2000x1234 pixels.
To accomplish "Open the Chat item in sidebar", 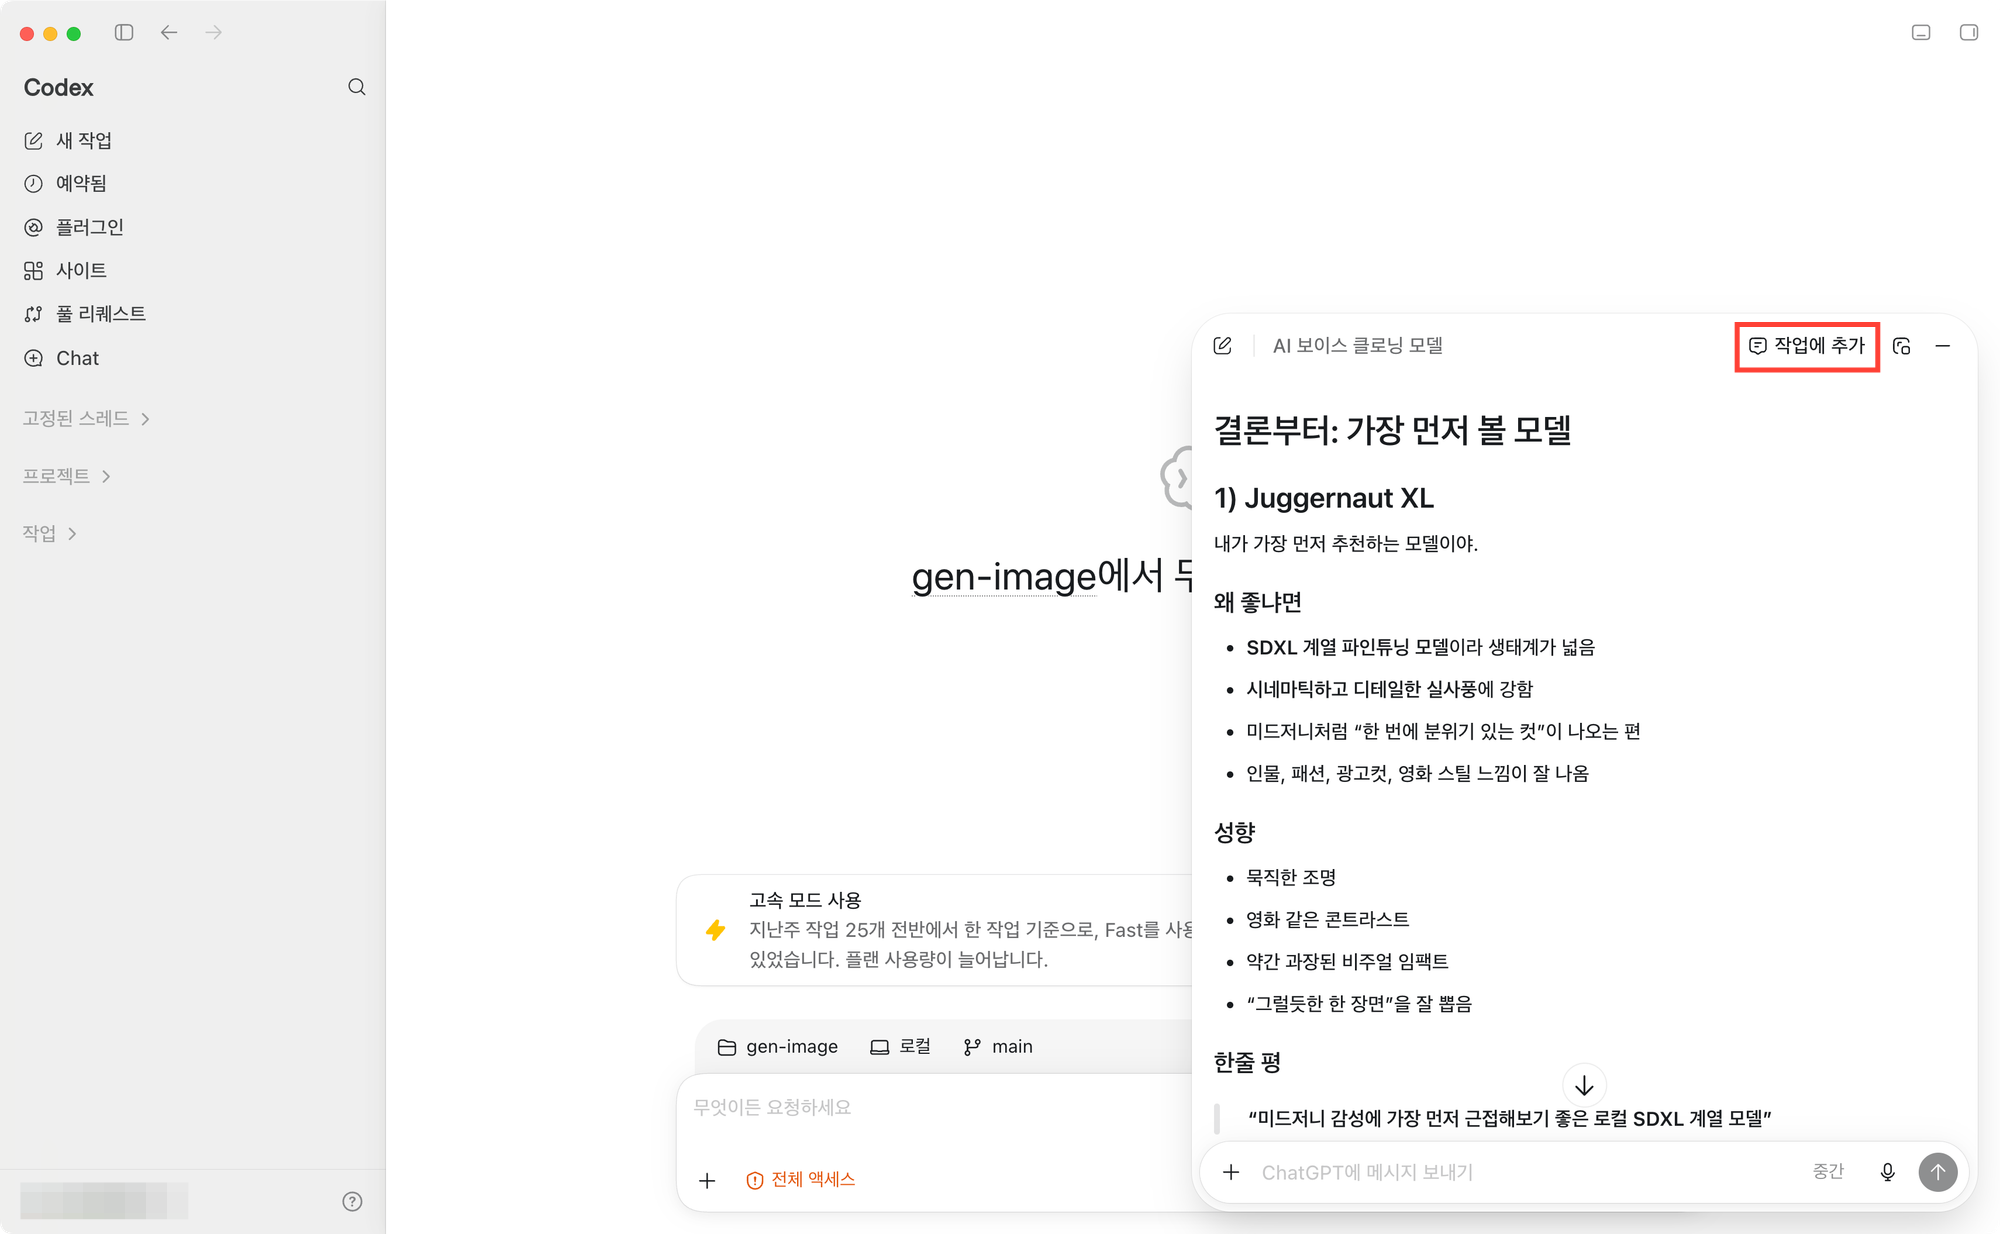I will (x=62, y=358).
